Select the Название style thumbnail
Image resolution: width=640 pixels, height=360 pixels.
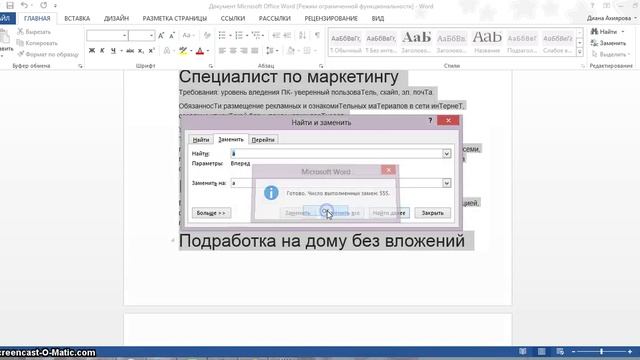click(x=487, y=42)
